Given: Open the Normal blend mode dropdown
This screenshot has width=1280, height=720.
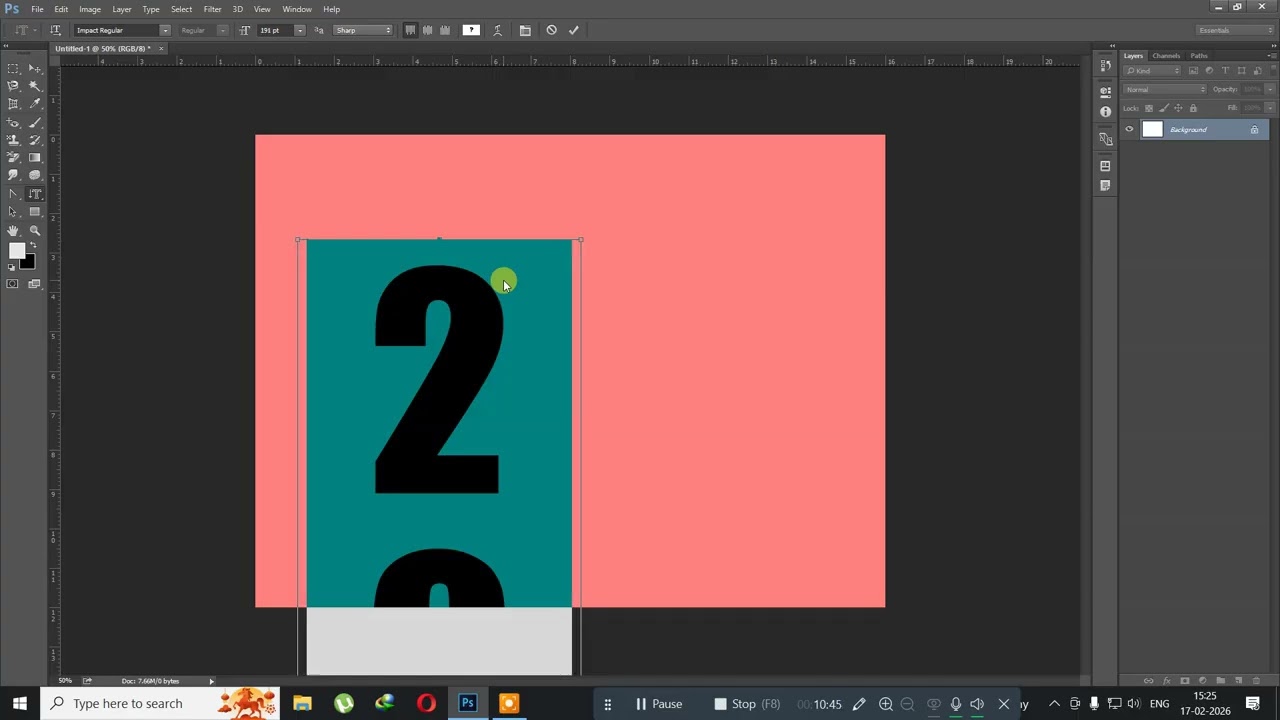Looking at the screenshot, I should coord(1165,89).
